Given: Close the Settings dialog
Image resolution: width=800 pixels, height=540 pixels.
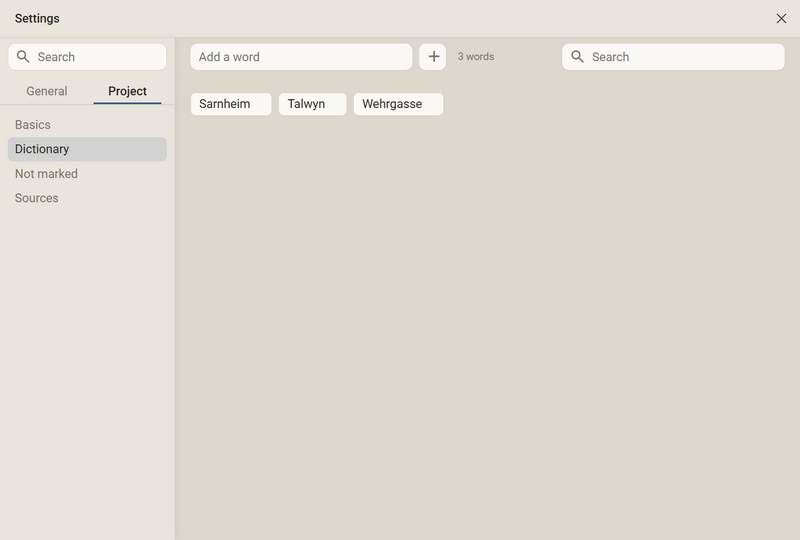Looking at the screenshot, I should pyautogui.click(x=781, y=18).
